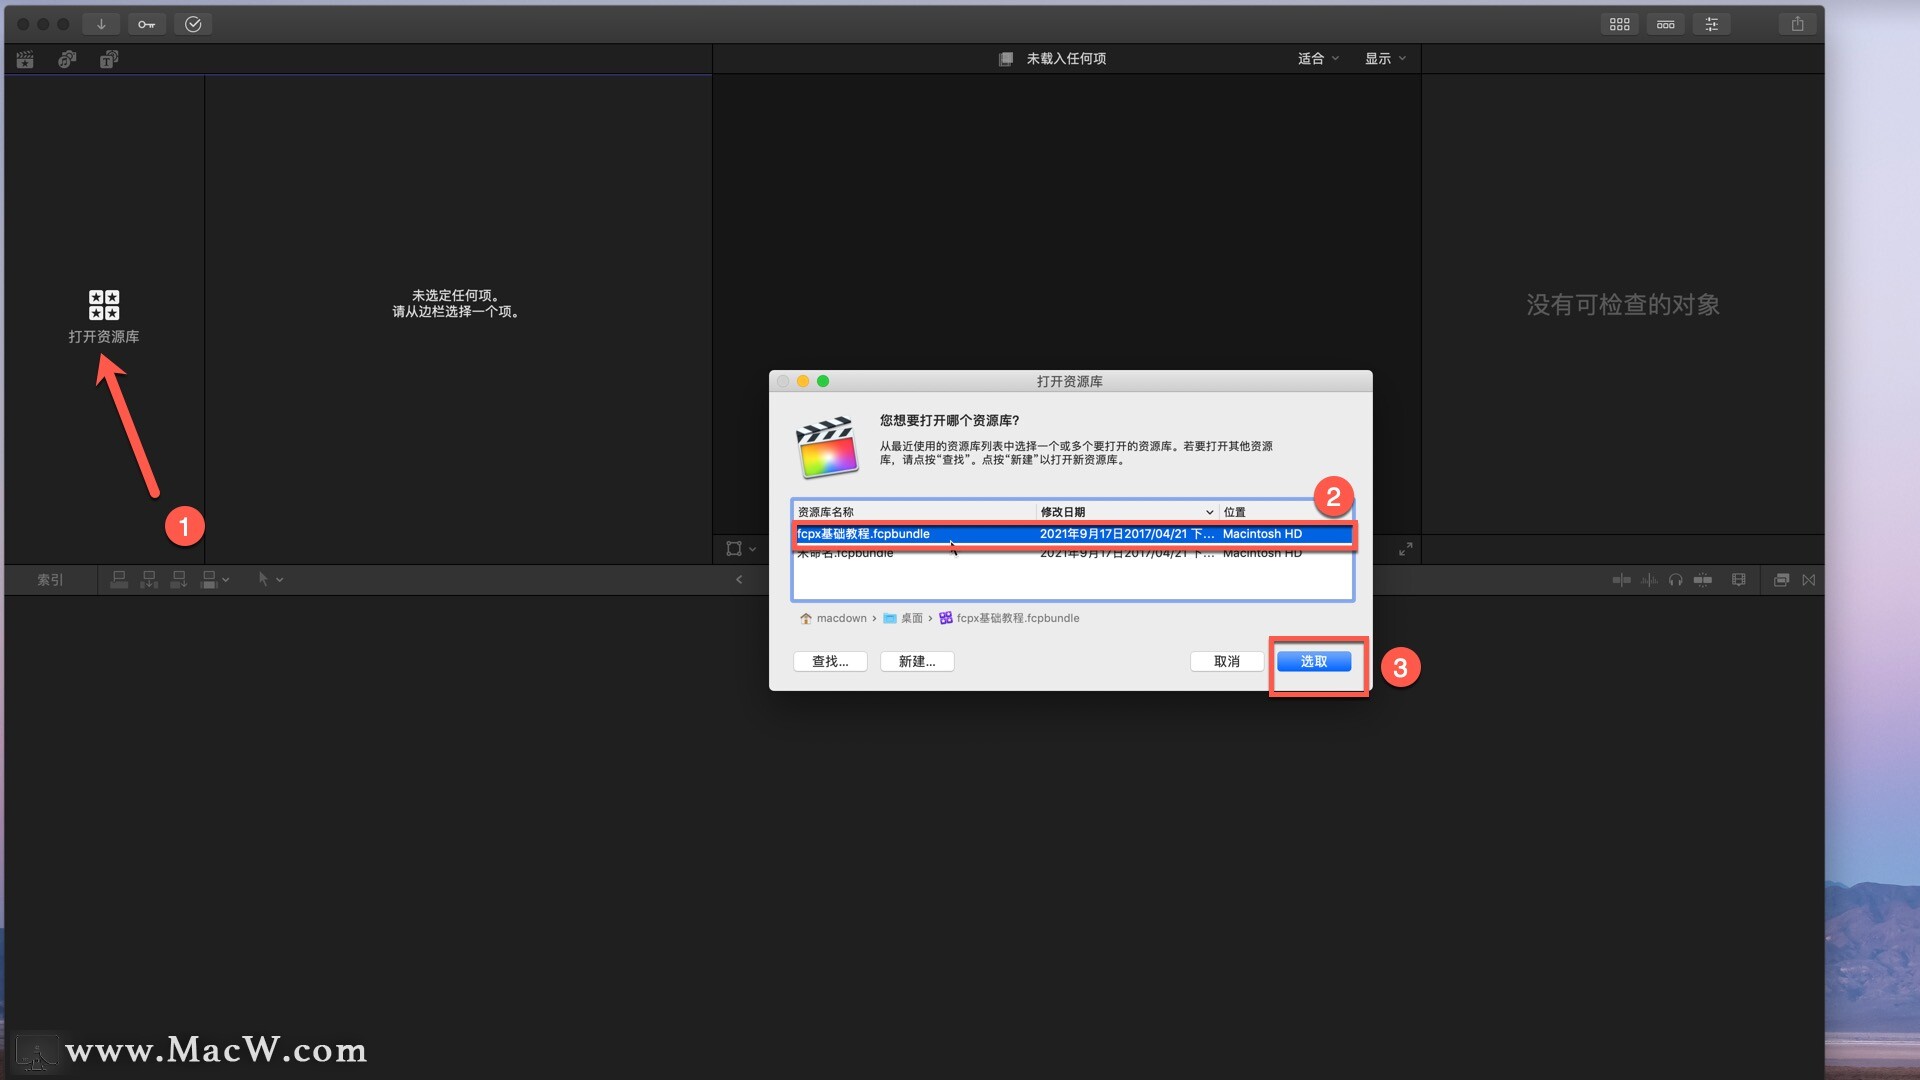Open the keyword editor key icon
The image size is (1920, 1080).
coord(146,24)
